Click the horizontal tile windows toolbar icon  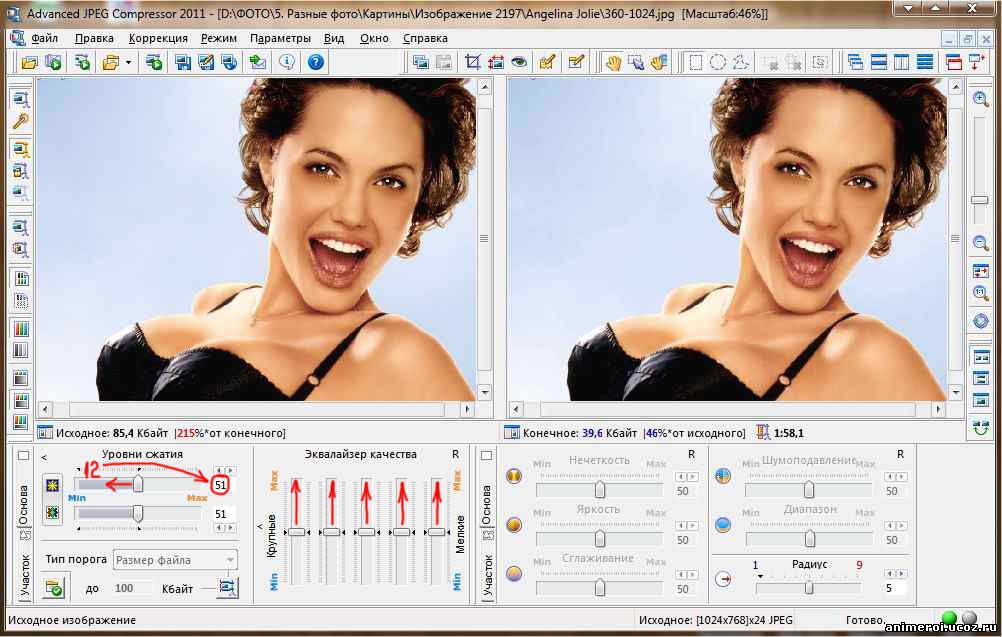(879, 62)
